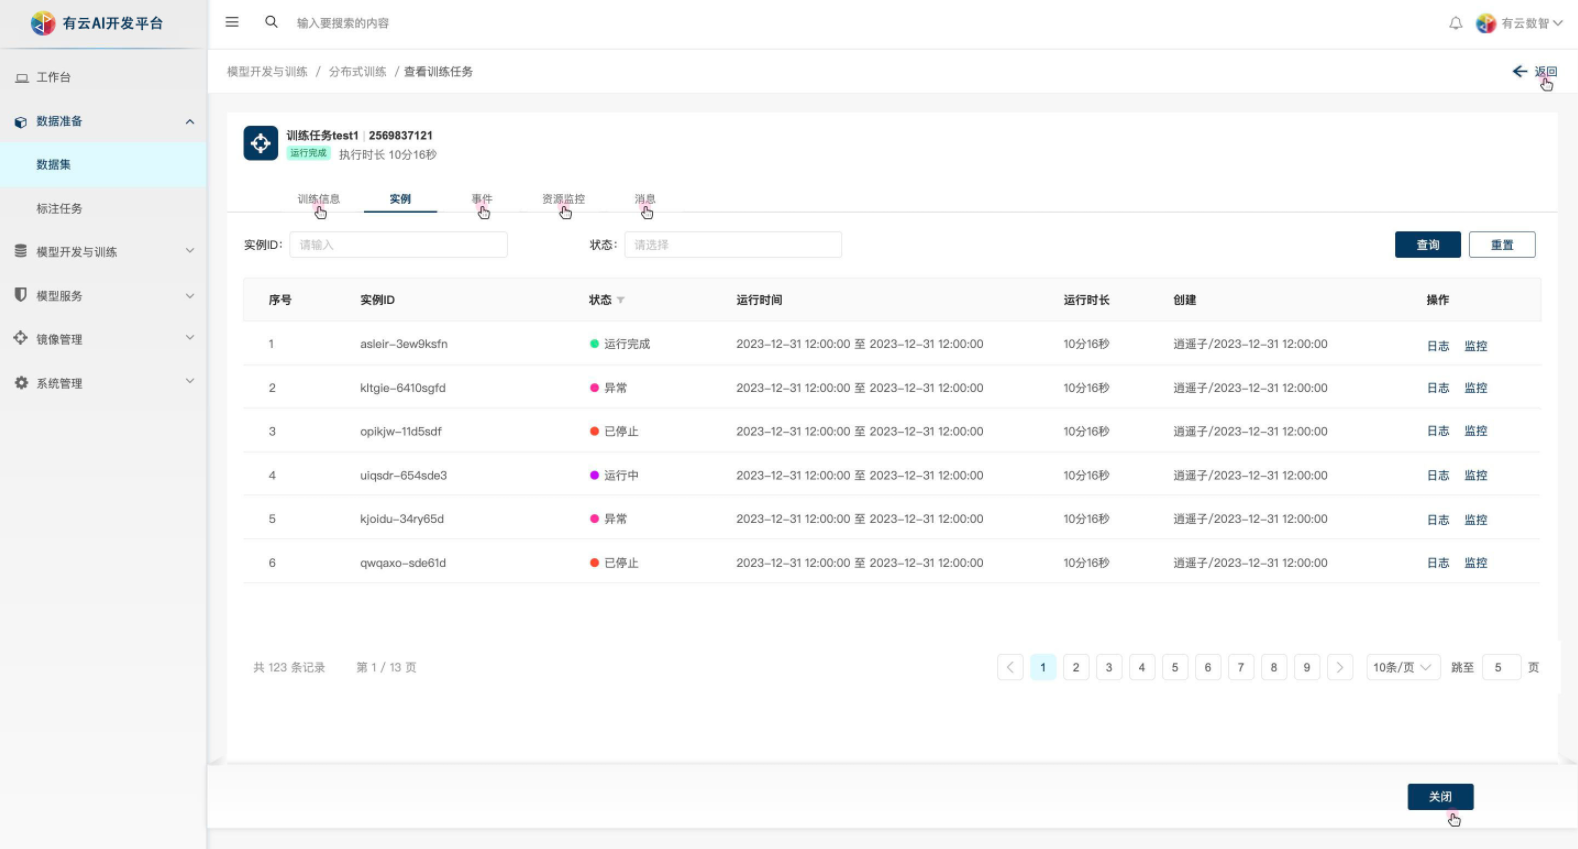Click the training task logo icon

tap(261, 143)
